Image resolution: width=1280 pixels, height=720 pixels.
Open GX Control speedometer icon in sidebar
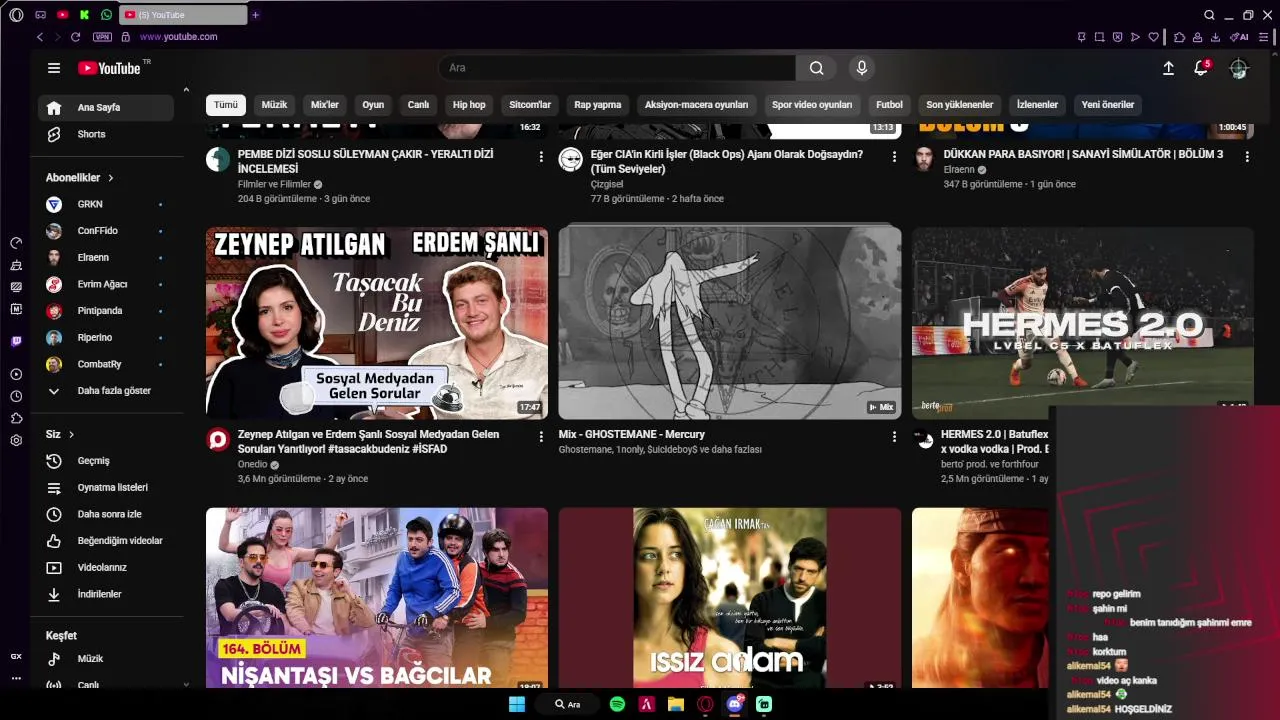[16, 243]
